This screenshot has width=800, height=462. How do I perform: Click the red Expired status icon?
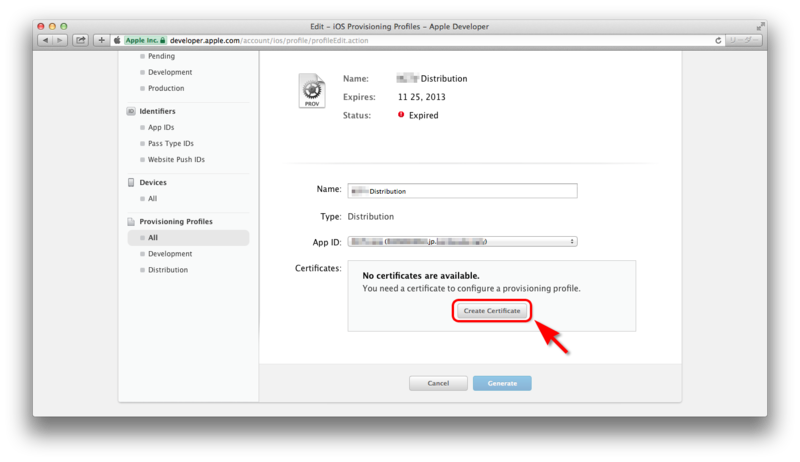point(401,115)
